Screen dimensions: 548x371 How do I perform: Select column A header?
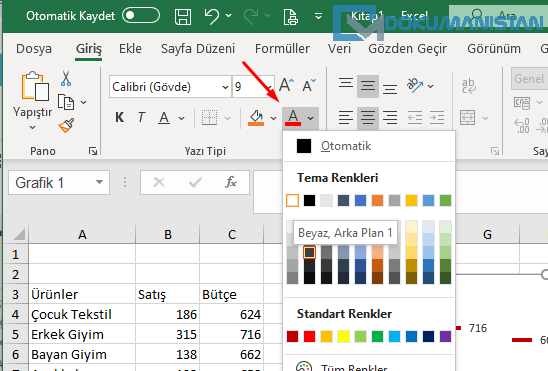pos(82,234)
